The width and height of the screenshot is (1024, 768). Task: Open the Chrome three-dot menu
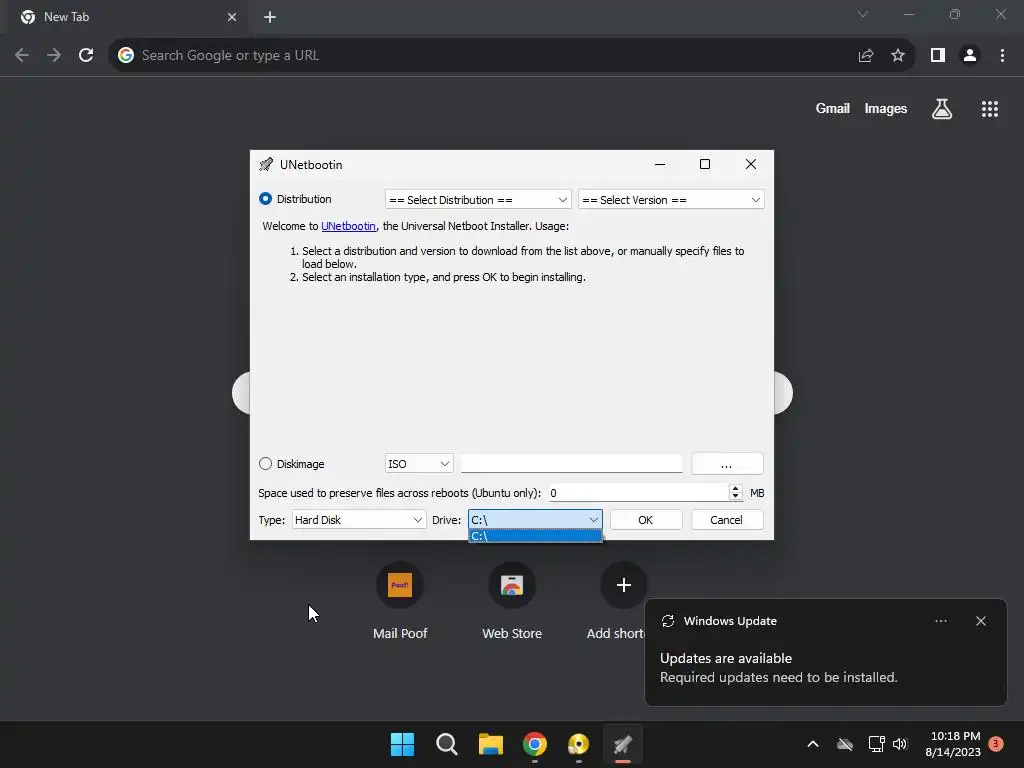pyautogui.click(x=1002, y=56)
